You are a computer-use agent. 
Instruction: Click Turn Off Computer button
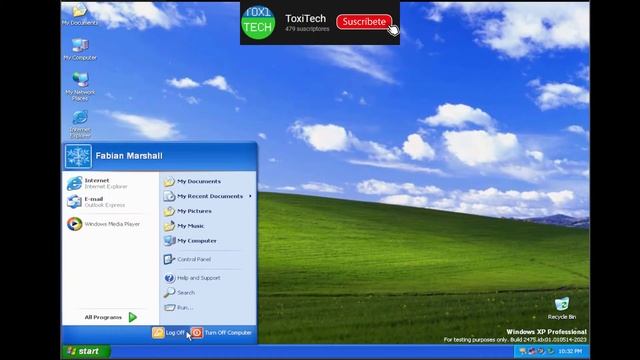coord(221,333)
